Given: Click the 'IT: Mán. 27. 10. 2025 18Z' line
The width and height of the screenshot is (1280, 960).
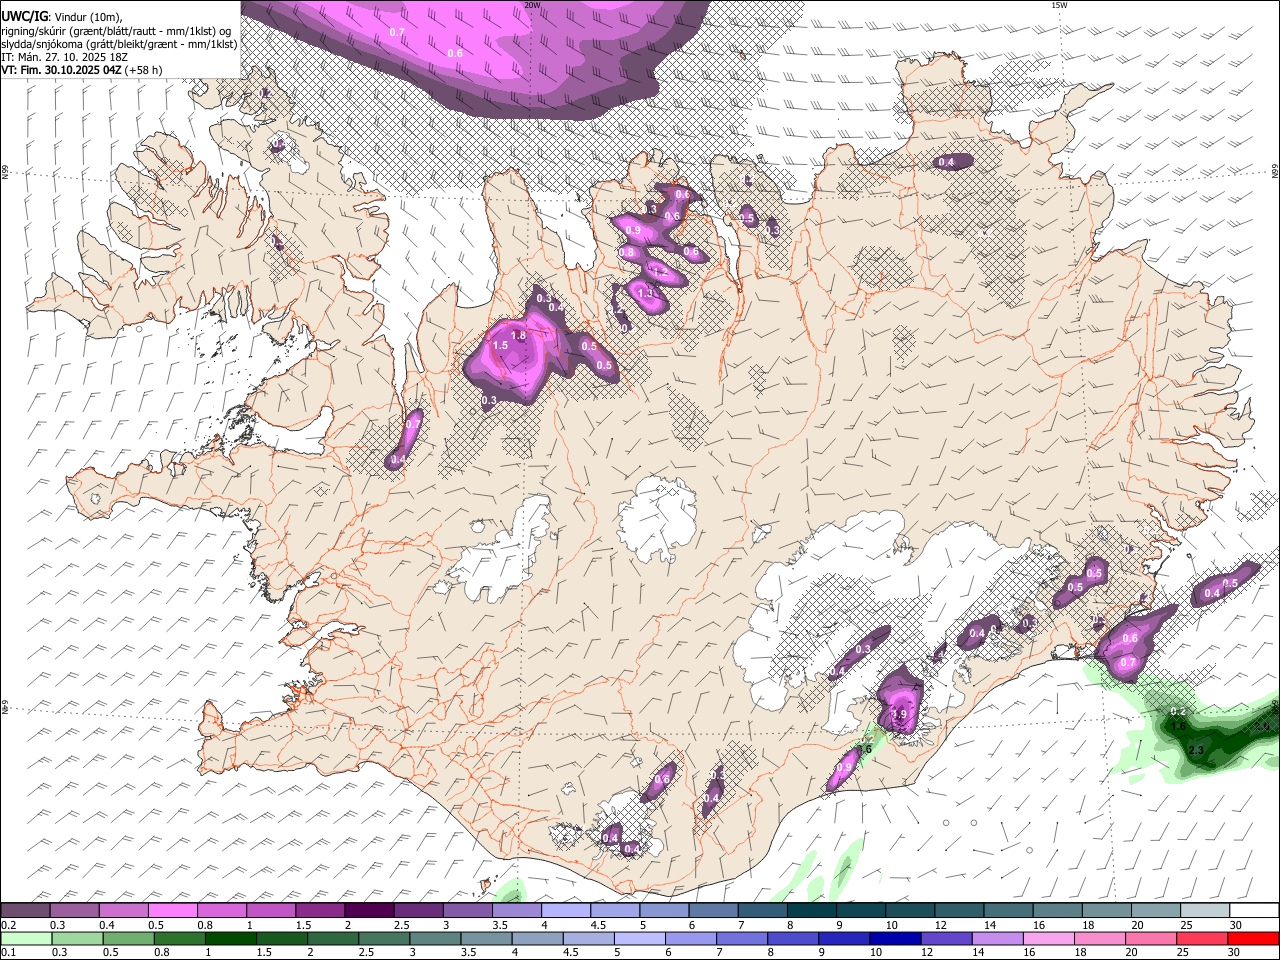Looking at the screenshot, I should 65,57.
